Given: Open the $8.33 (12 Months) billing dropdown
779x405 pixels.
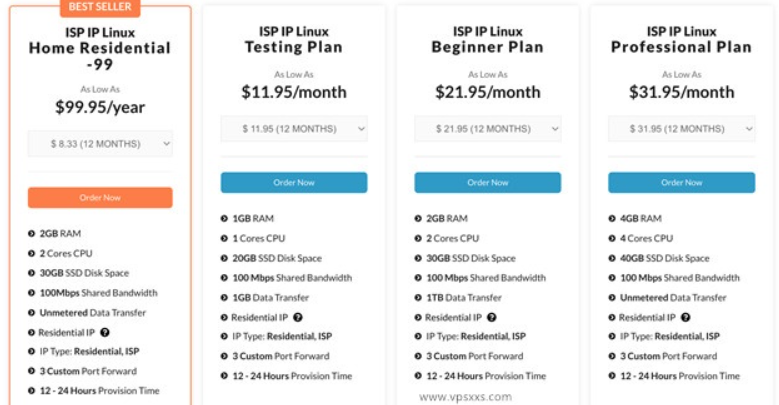Looking at the screenshot, I should coord(100,144).
